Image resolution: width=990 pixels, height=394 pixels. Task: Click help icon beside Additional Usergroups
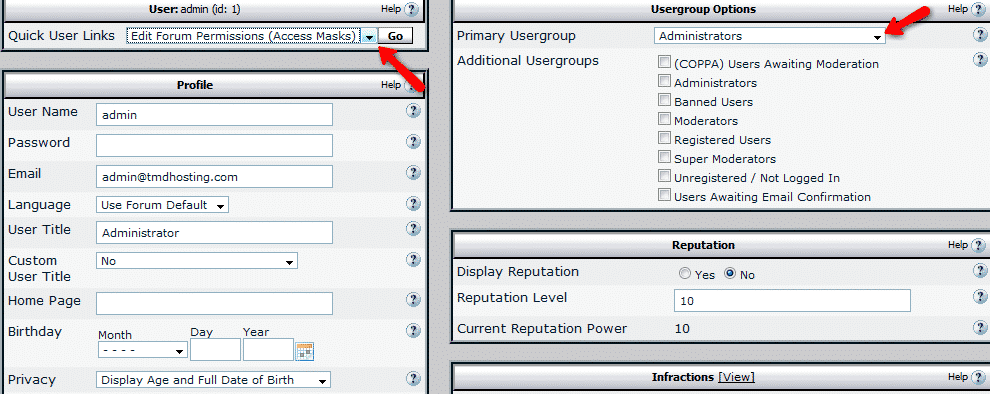click(980, 60)
